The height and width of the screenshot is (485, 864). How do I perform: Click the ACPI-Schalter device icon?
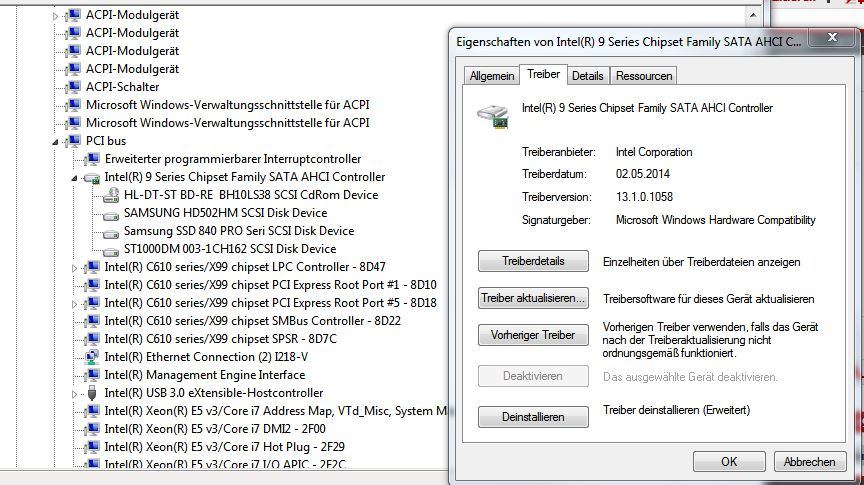[74, 87]
